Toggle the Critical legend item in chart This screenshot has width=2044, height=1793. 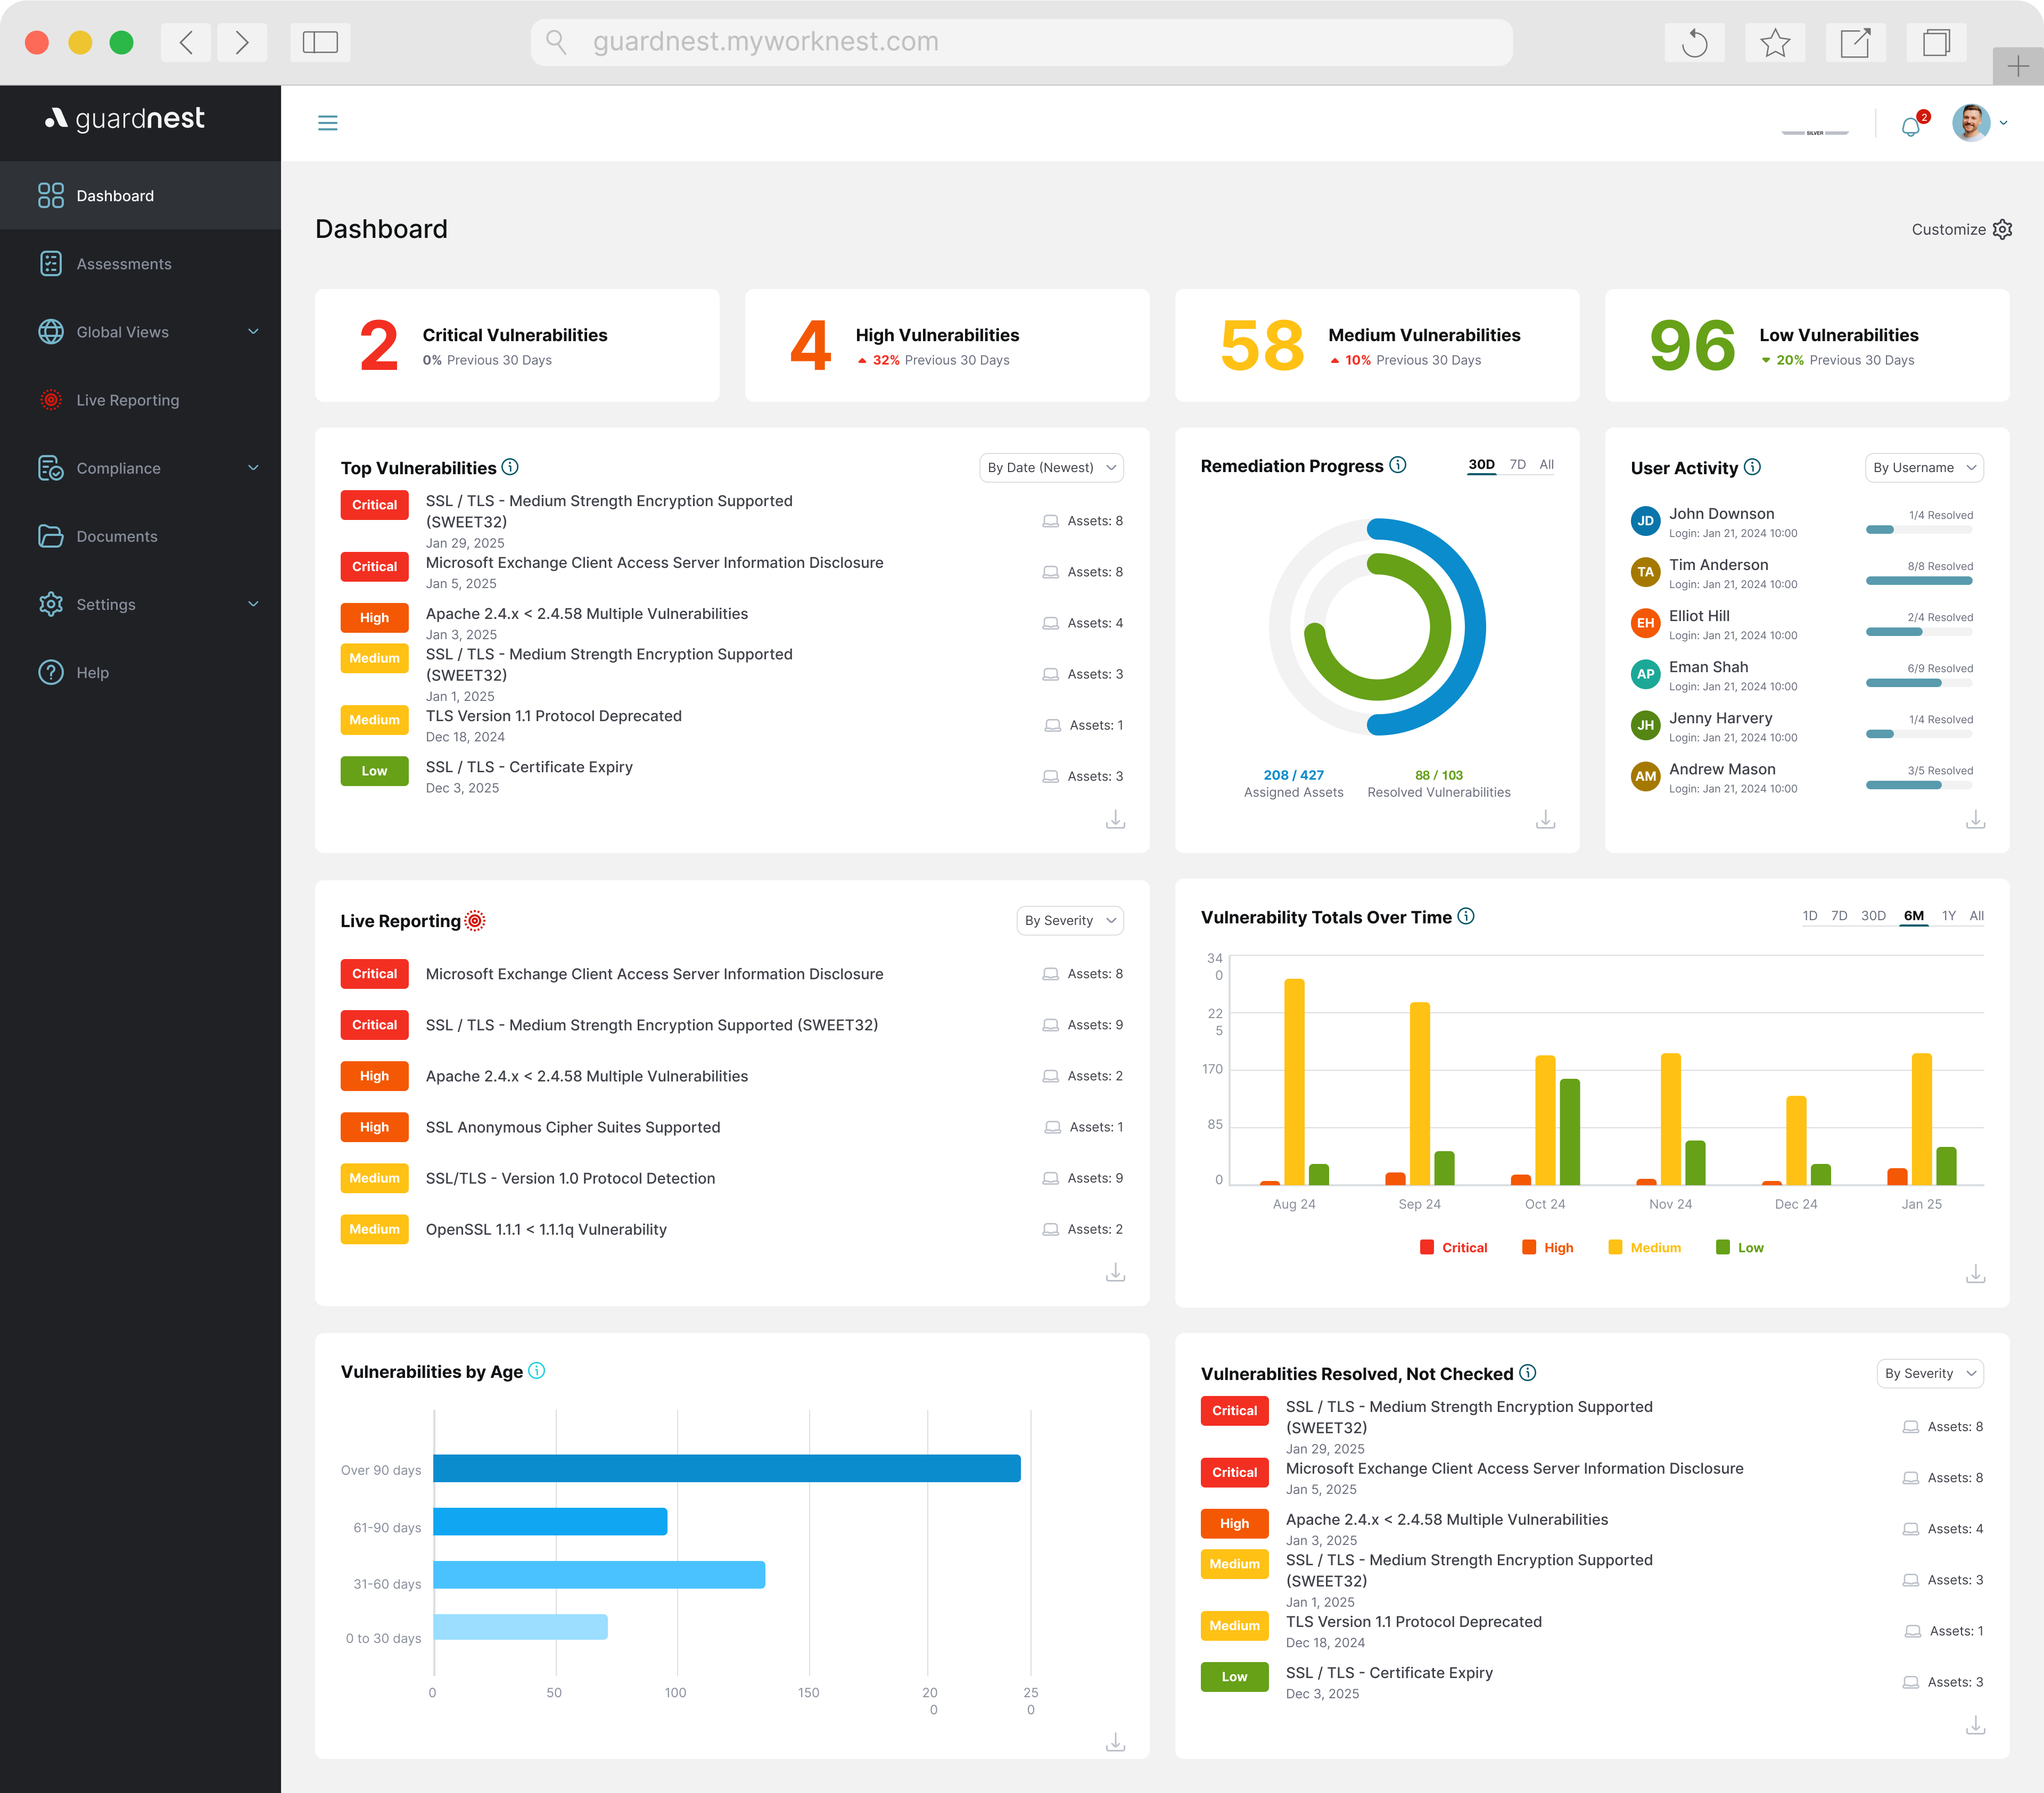(1454, 1247)
